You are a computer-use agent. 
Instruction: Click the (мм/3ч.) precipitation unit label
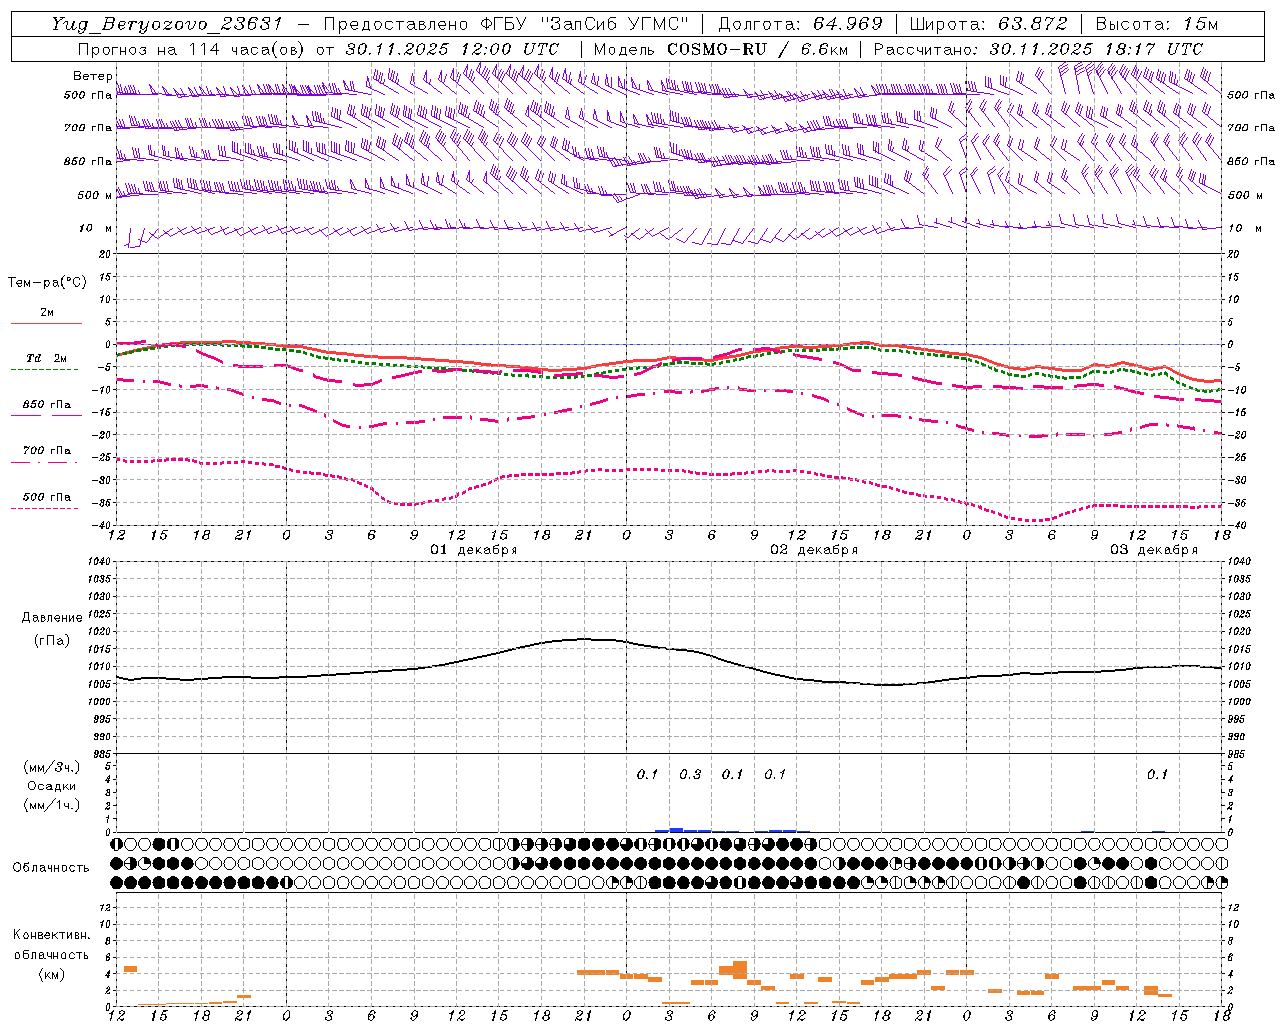point(51,768)
